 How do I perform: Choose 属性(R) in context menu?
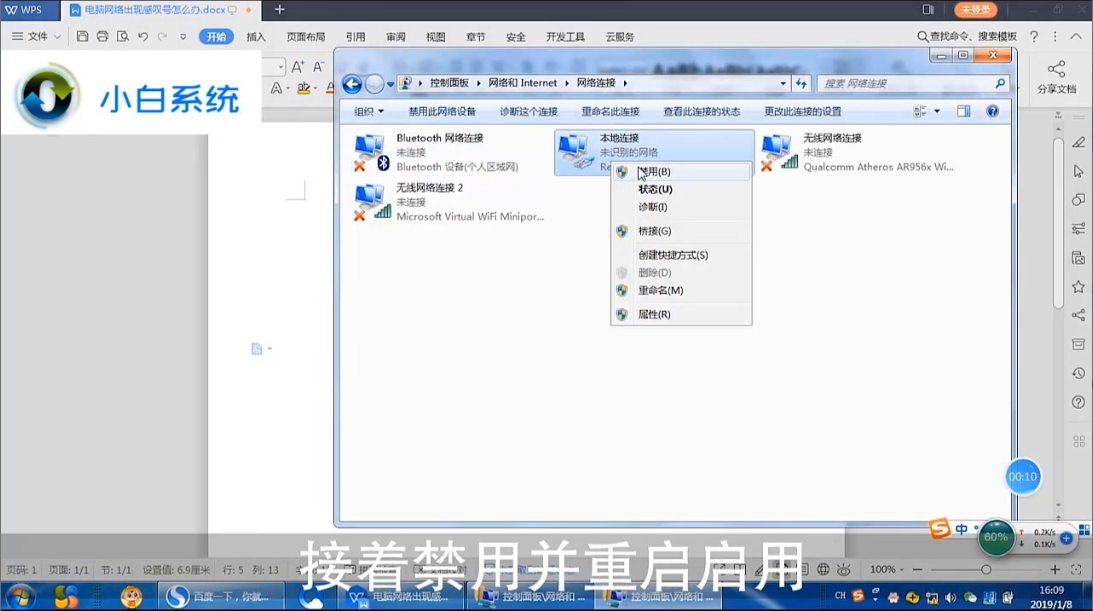point(681,314)
